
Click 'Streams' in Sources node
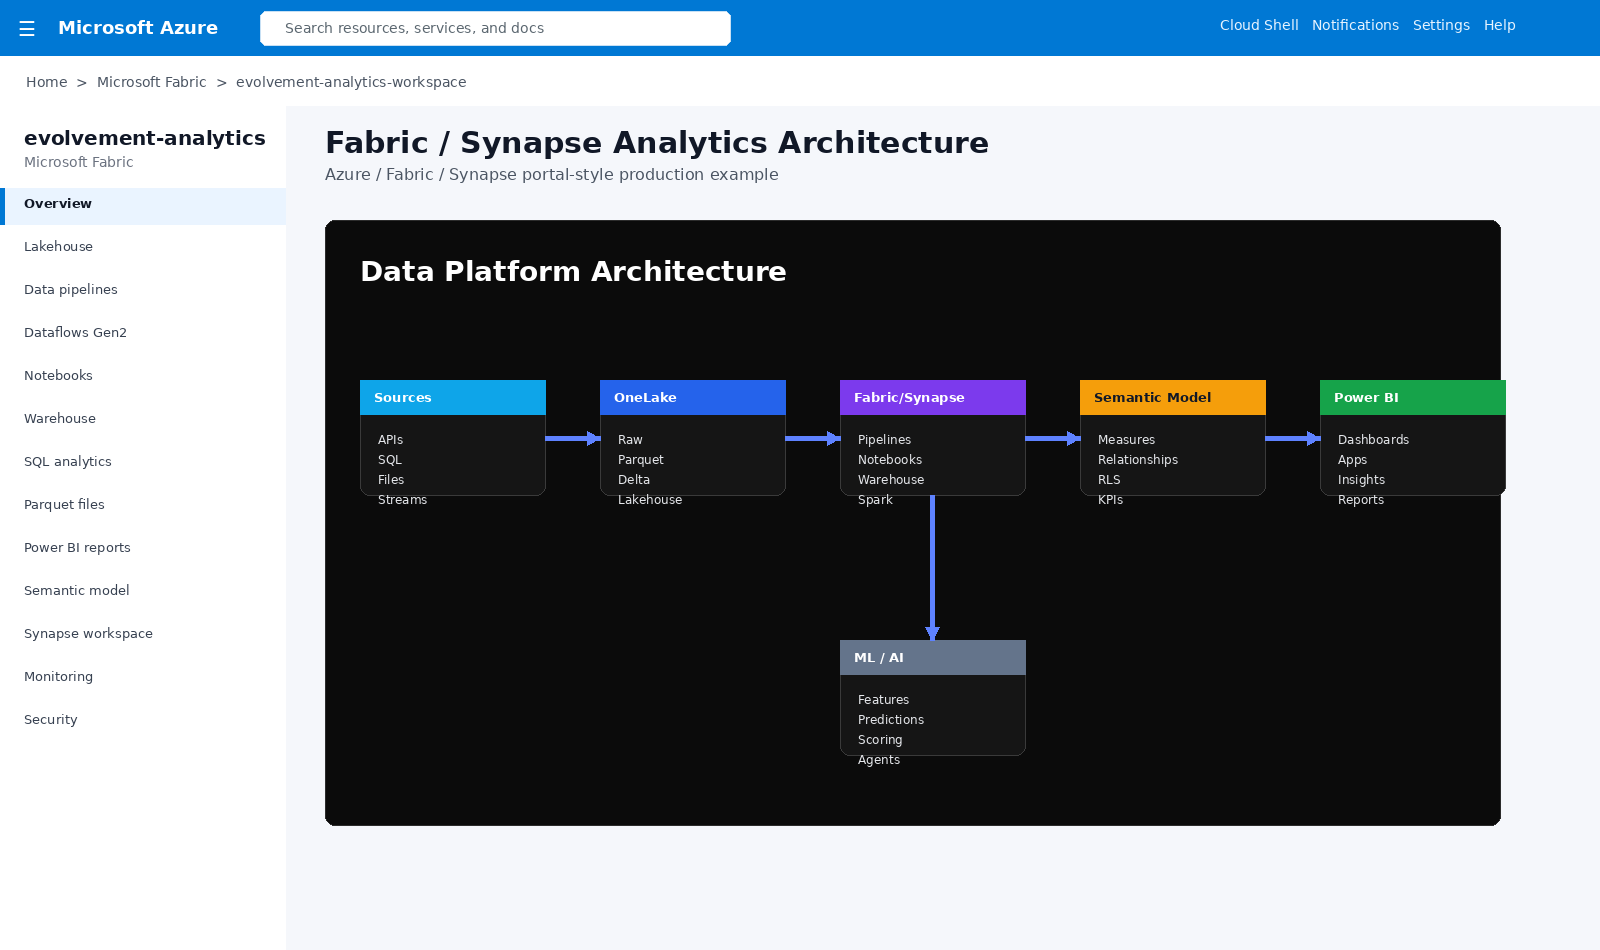(x=402, y=500)
